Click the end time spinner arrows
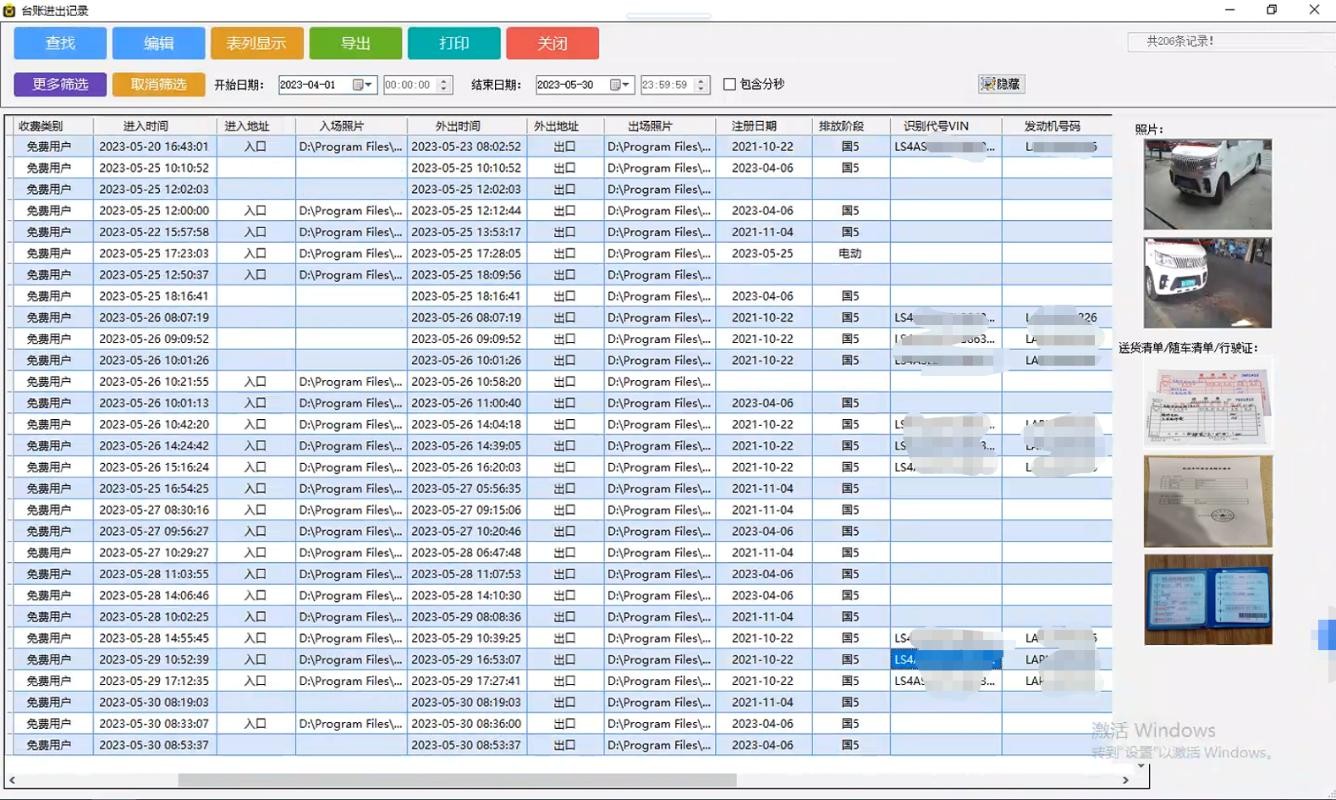Screen dimensions: 1336x800 tap(702, 86)
